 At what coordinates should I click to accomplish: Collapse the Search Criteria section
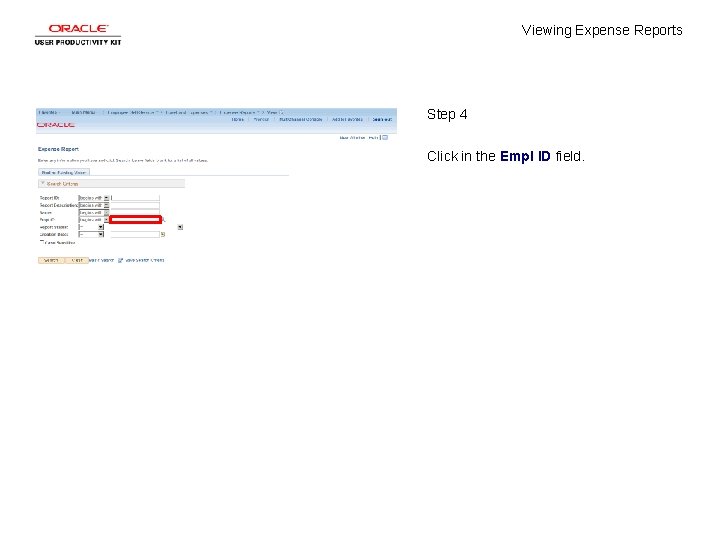point(42,184)
